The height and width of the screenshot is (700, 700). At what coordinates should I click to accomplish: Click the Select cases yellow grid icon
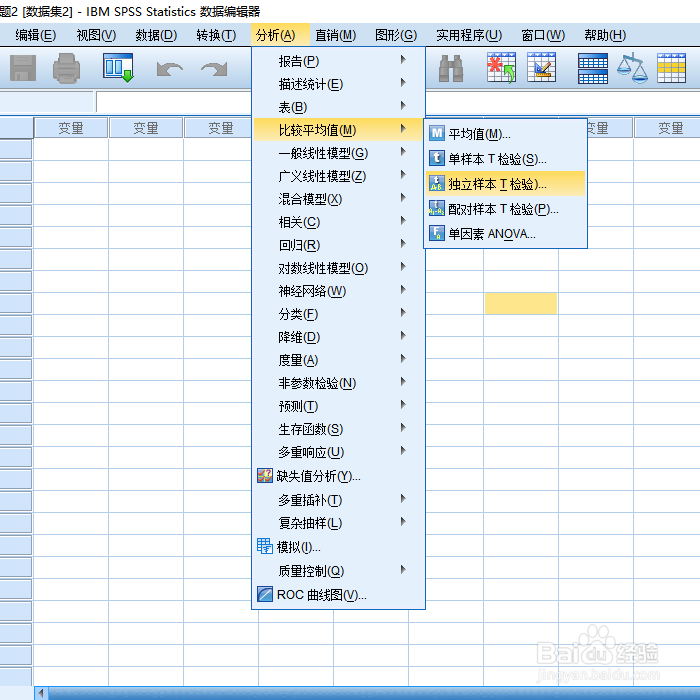[x=671, y=68]
